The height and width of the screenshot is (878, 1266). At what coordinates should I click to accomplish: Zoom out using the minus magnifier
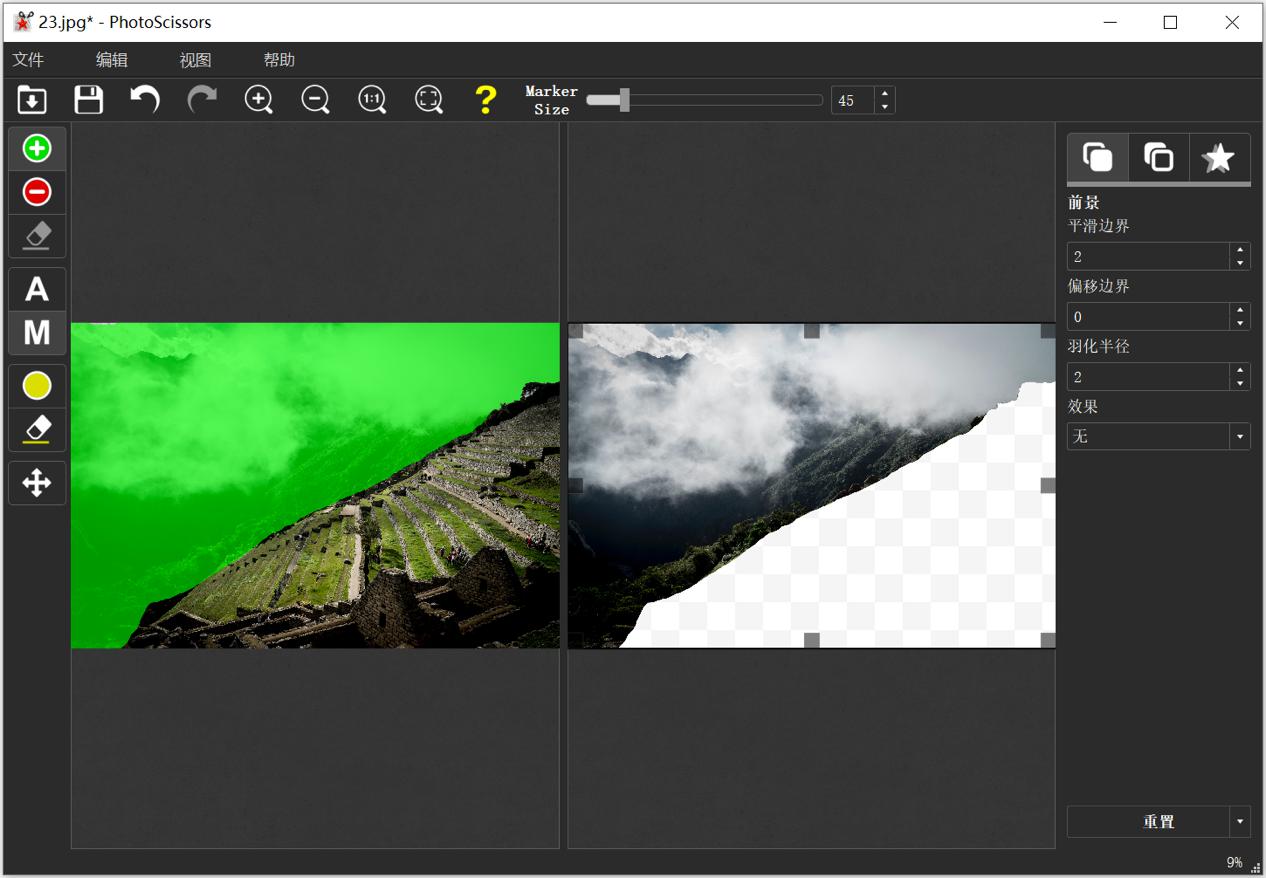(316, 100)
